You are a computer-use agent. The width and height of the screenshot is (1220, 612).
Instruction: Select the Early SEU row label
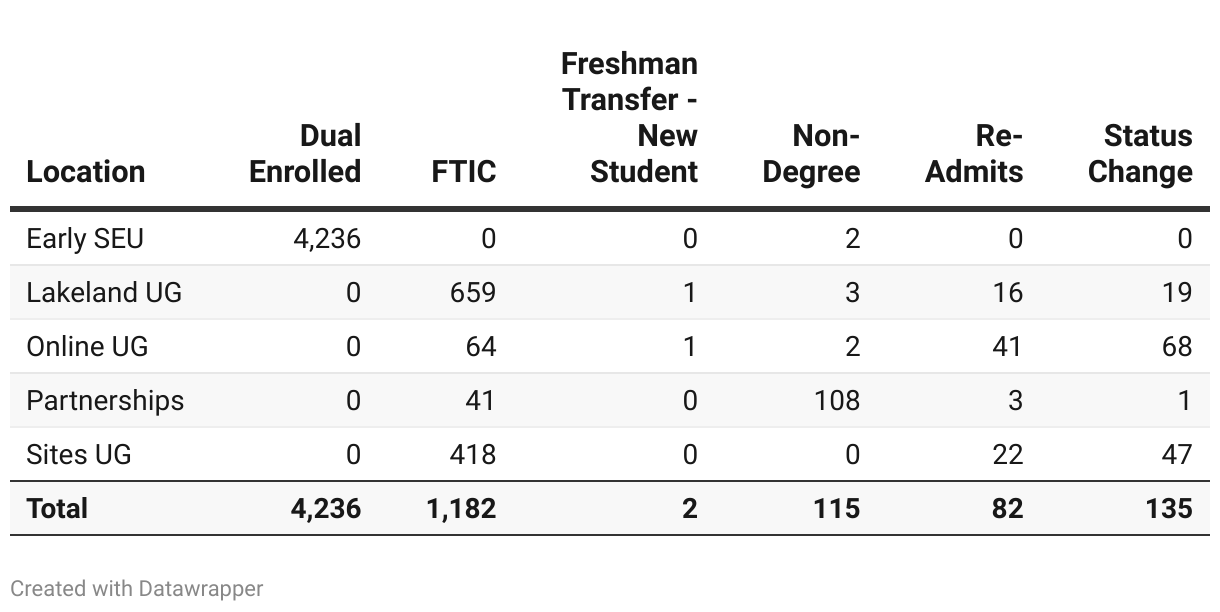point(85,239)
